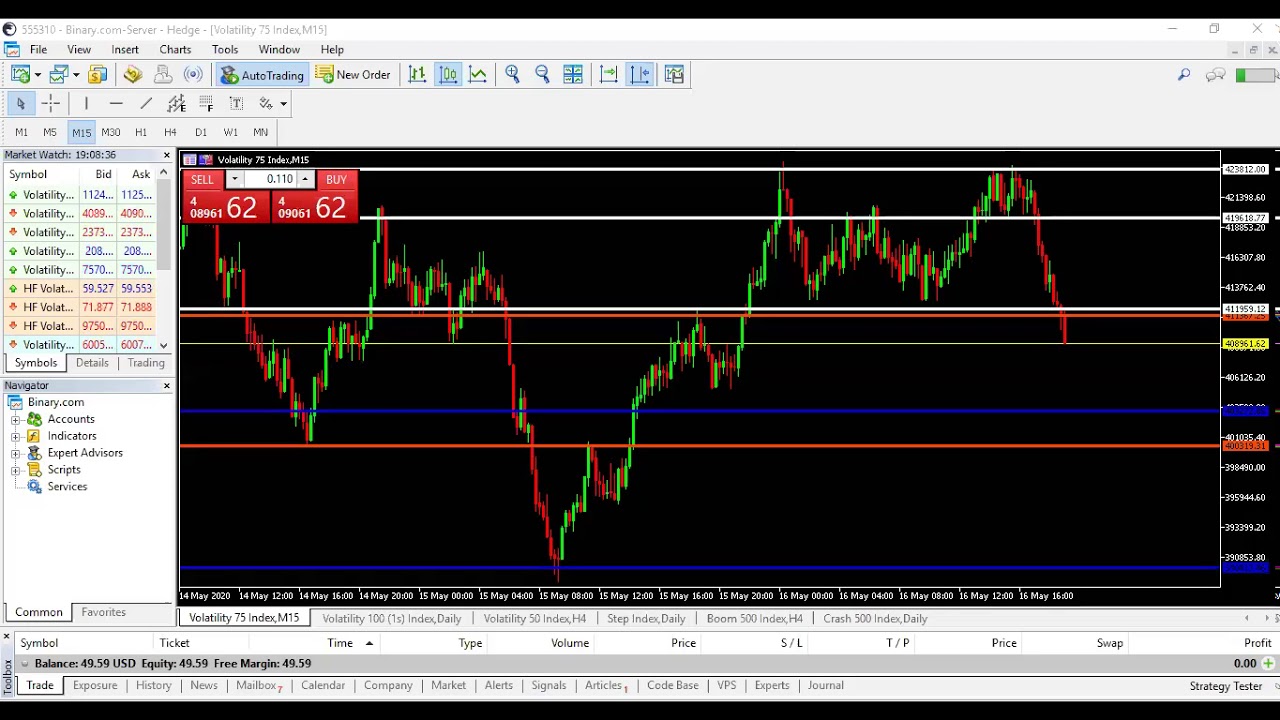The height and width of the screenshot is (720, 1280).
Task: Increase the one-click trade volume
Action: 305,179
